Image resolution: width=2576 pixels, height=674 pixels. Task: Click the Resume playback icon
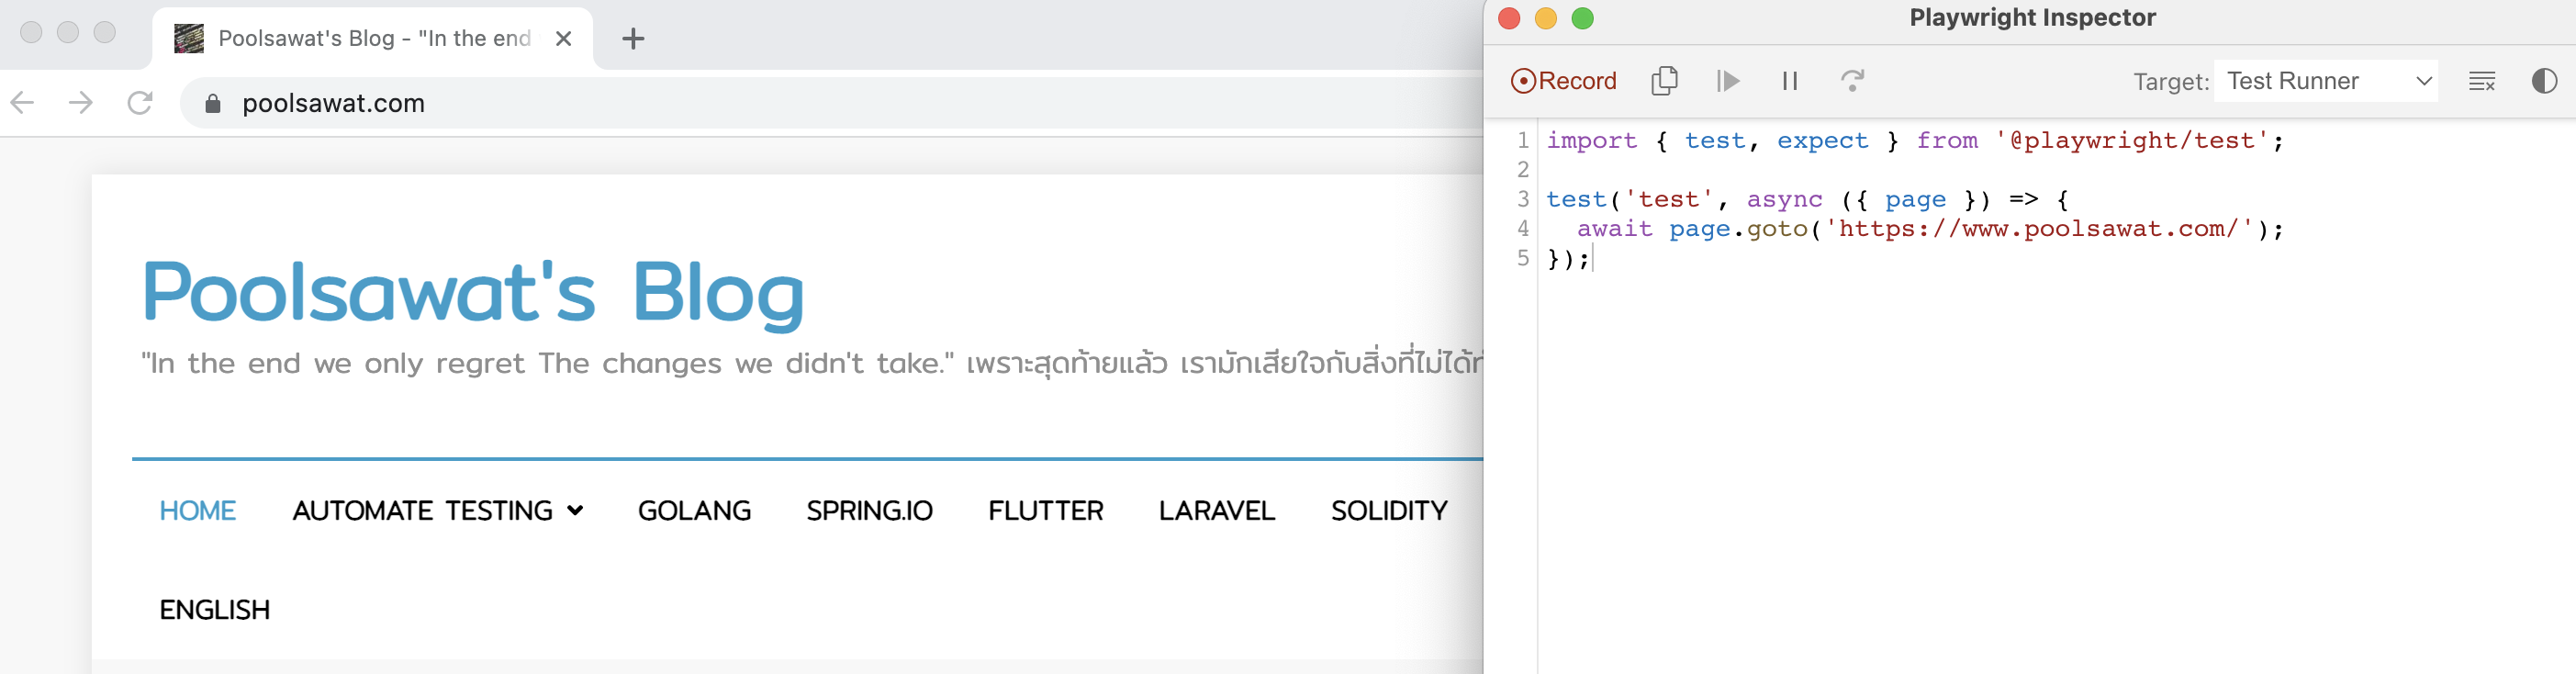(x=1727, y=81)
